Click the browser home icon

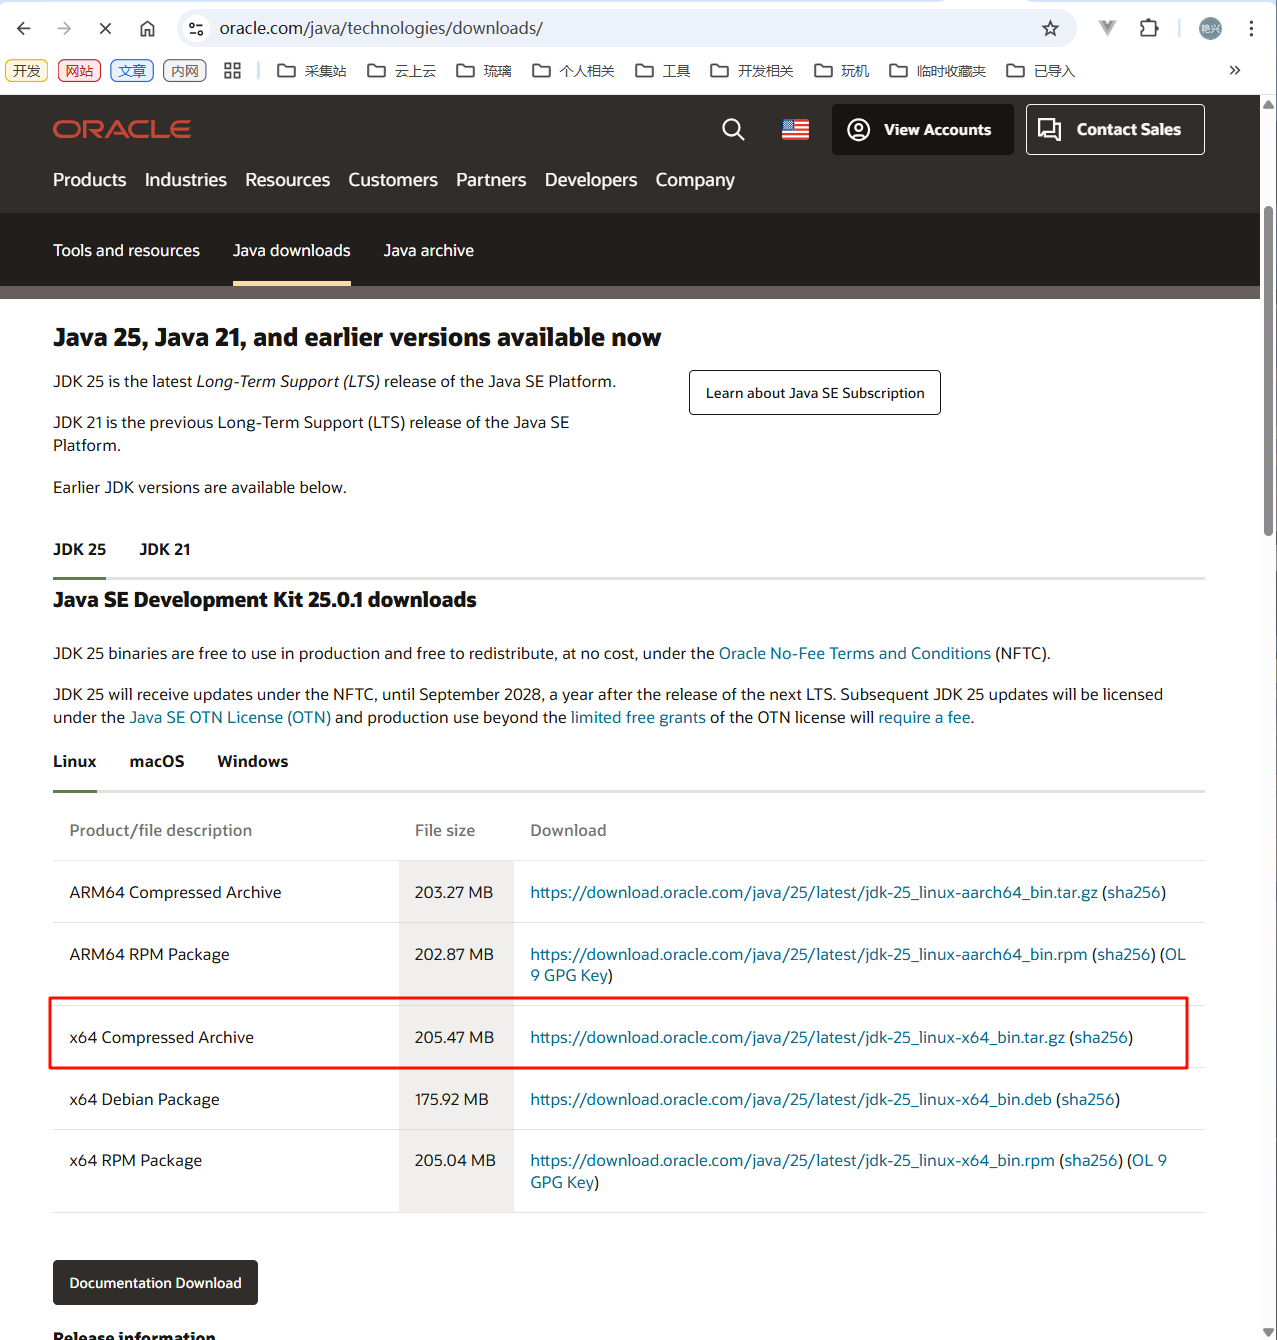click(147, 29)
